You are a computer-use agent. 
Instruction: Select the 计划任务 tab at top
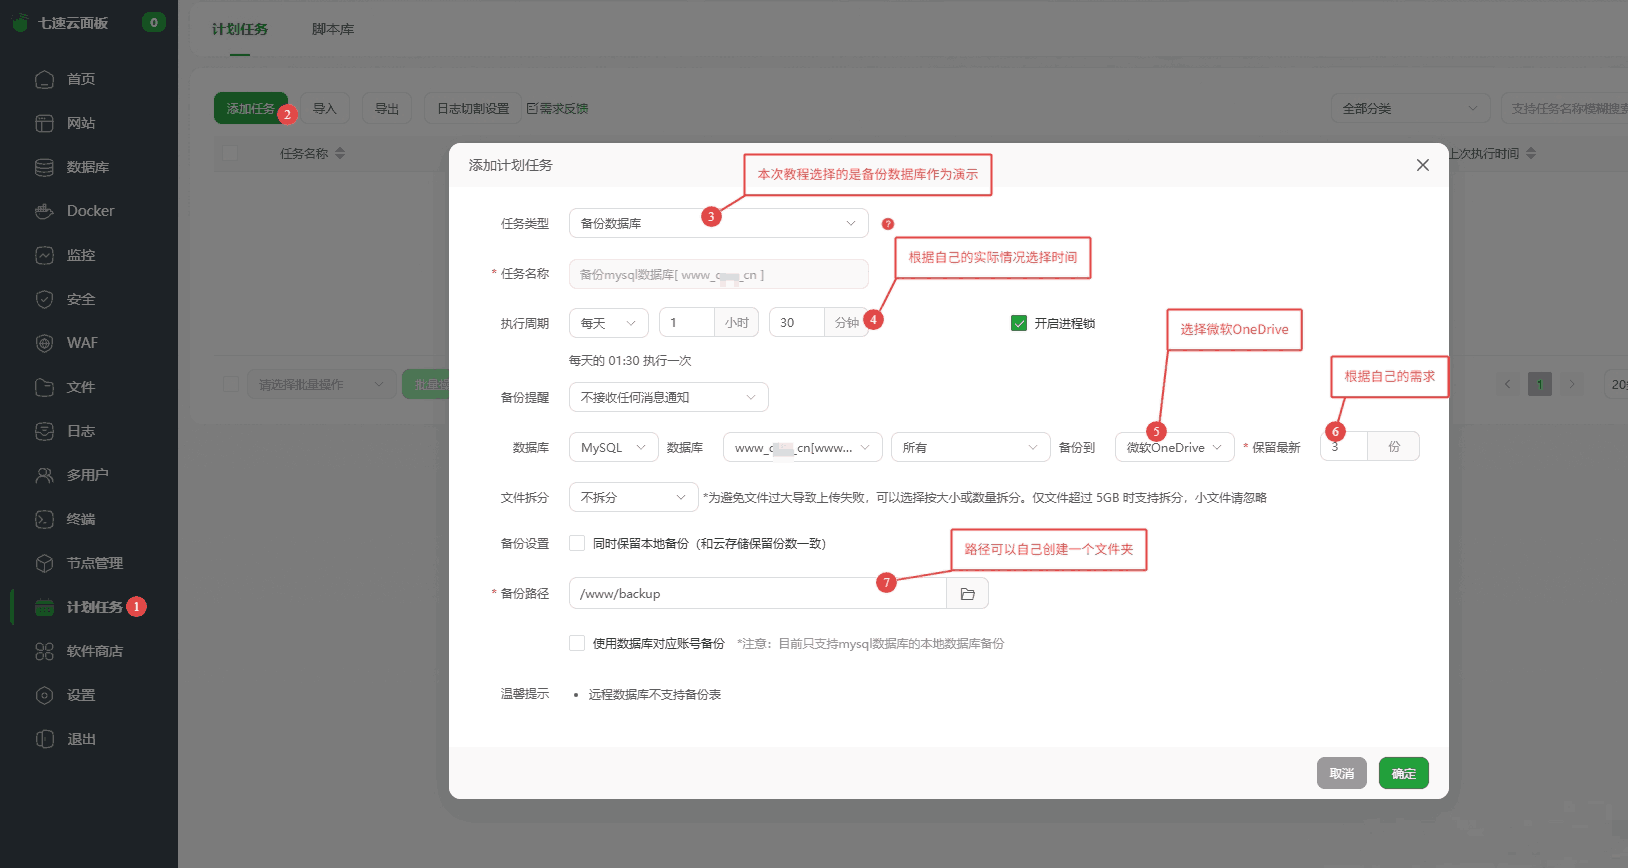click(x=240, y=29)
